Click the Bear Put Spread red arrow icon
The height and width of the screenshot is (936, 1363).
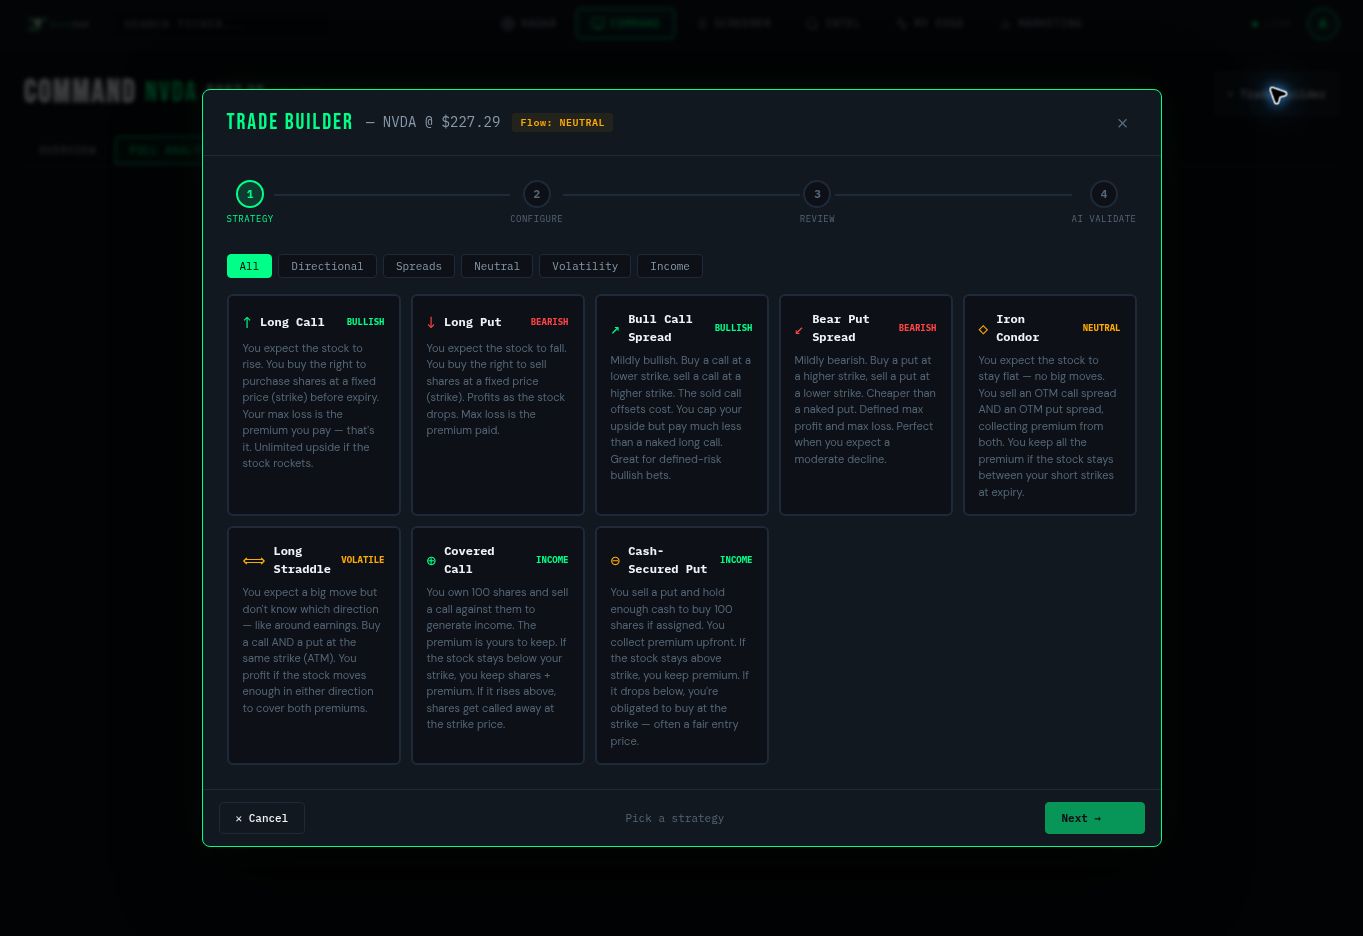799,329
